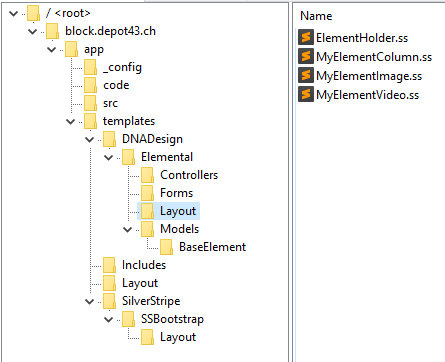
Task: Select the / <root> tree label
Action: [68, 13]
